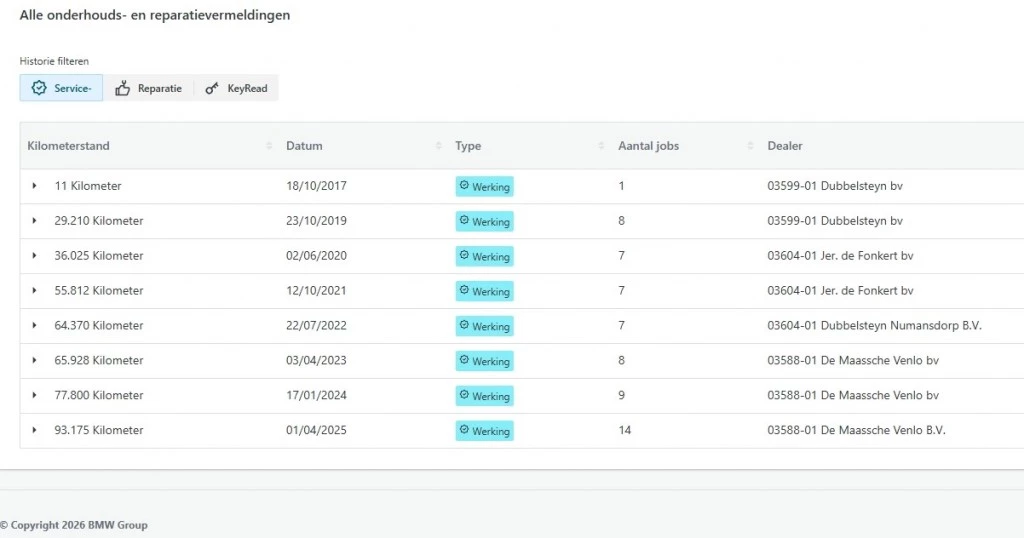Sort by Kilometerstand column sort icon
1024x538 pixels.
[269, 146]
